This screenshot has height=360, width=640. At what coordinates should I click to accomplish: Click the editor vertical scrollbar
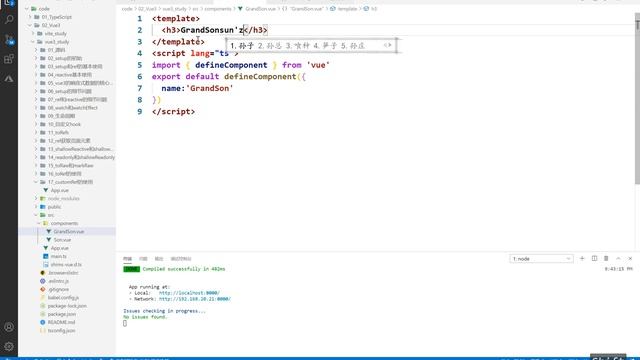(x=637, y=98)
